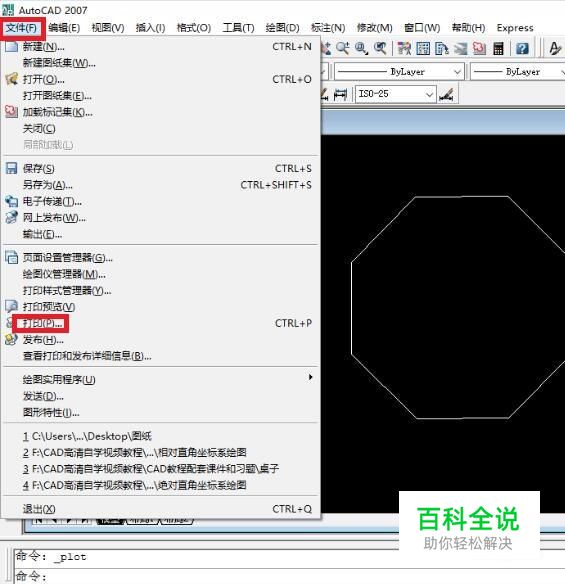
Task: Choose 退出(X) from the File menu
Action: pos(159,508)
